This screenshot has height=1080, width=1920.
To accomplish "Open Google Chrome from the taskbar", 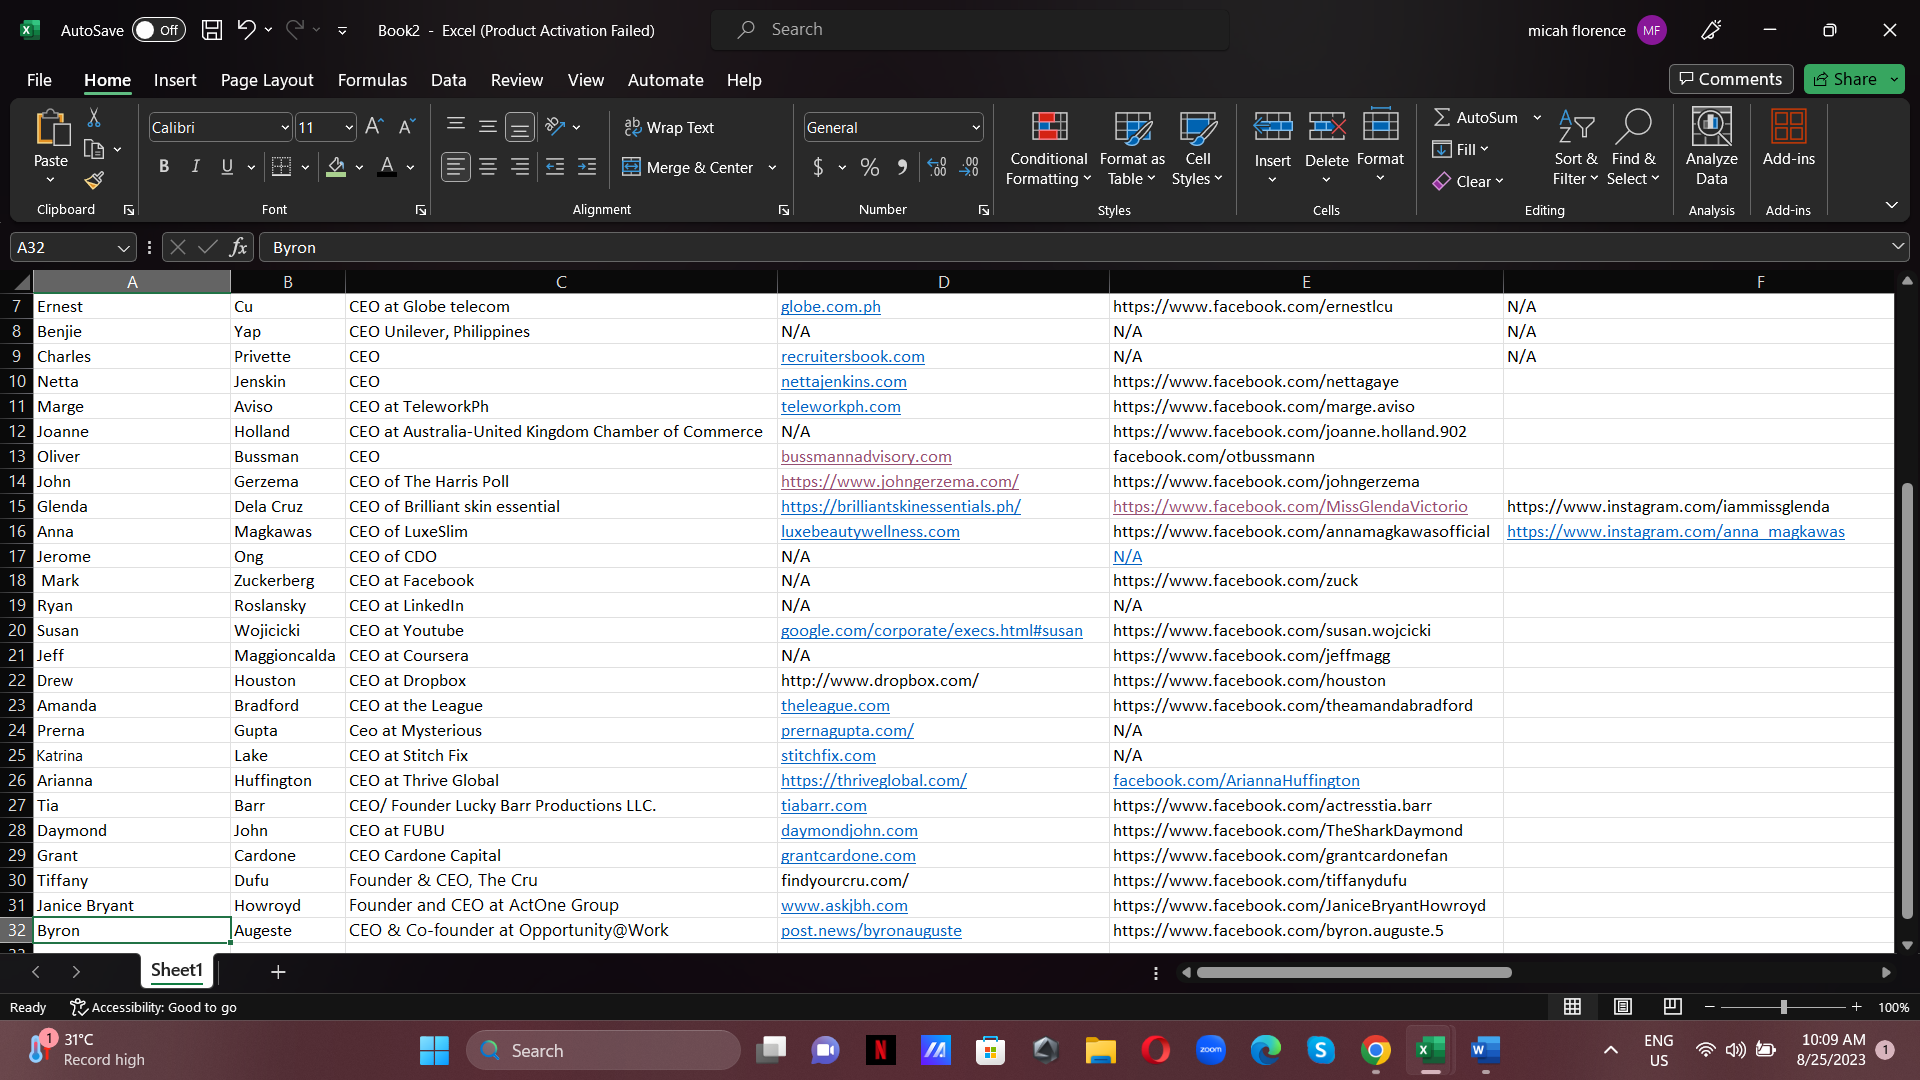I will (x=1375, y=1050).
